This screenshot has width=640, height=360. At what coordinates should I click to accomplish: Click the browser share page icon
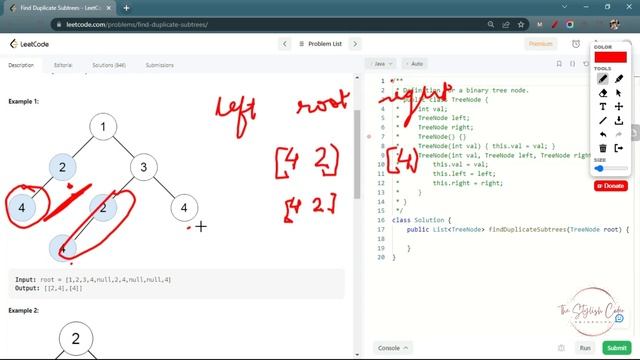(506, 24)
